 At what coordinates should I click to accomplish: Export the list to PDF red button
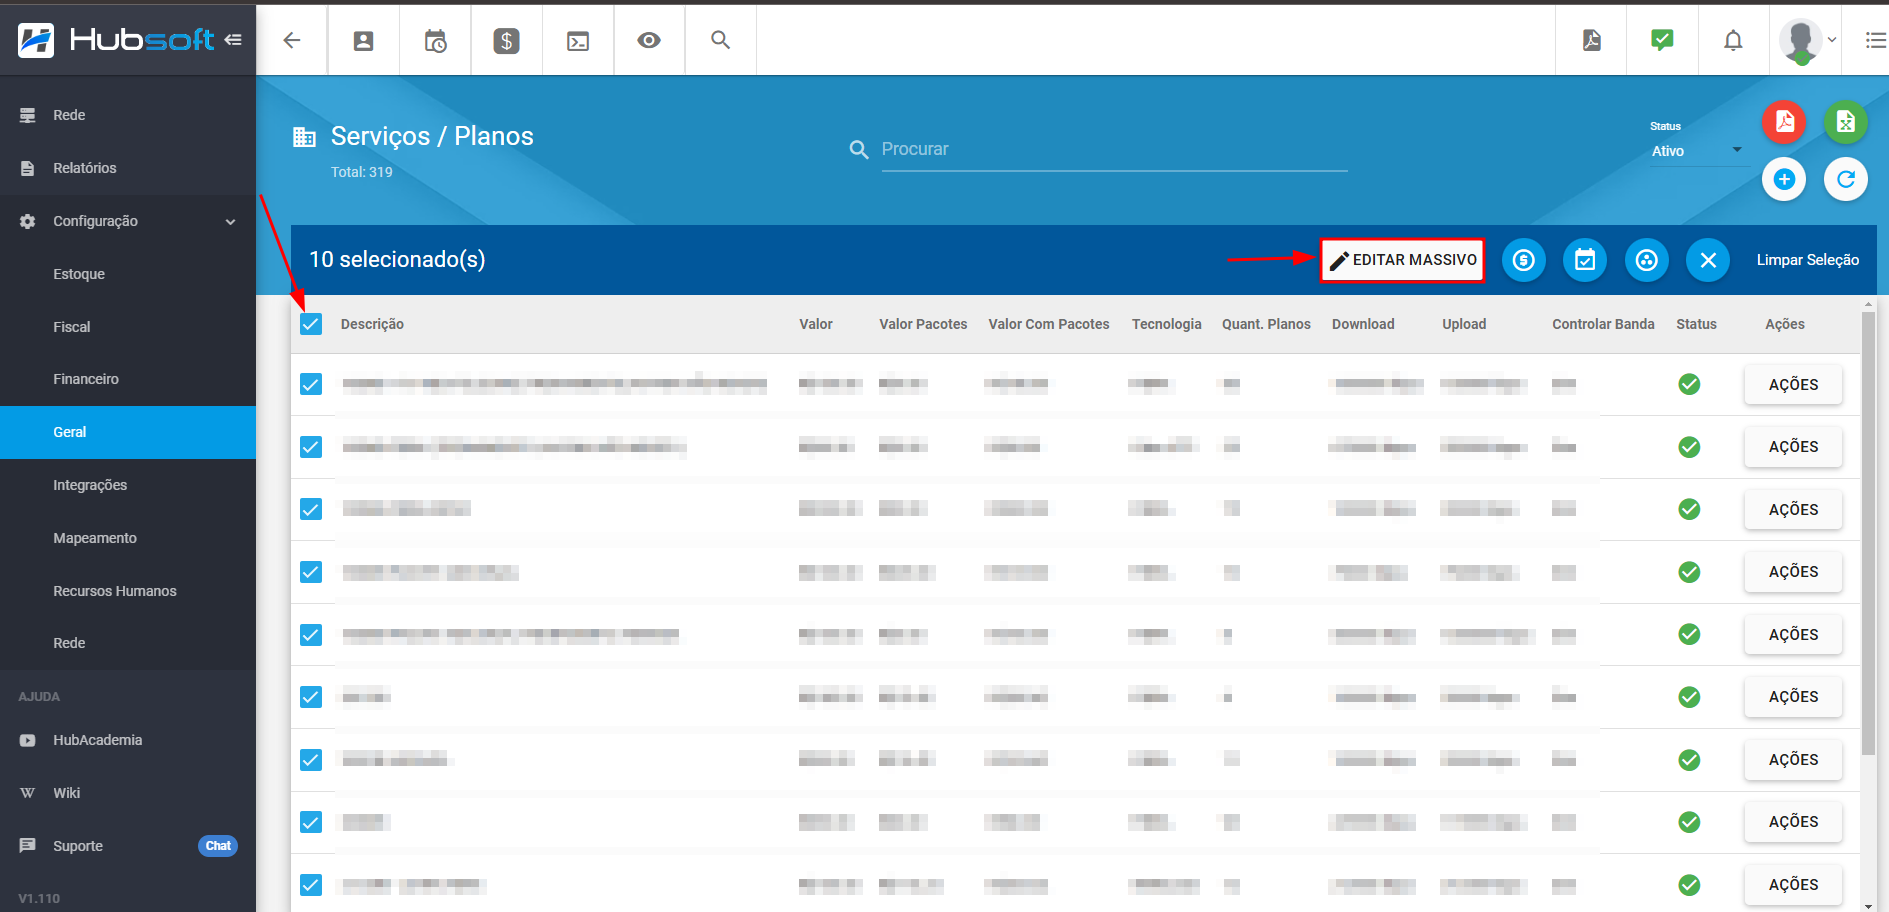point(1784,122)
